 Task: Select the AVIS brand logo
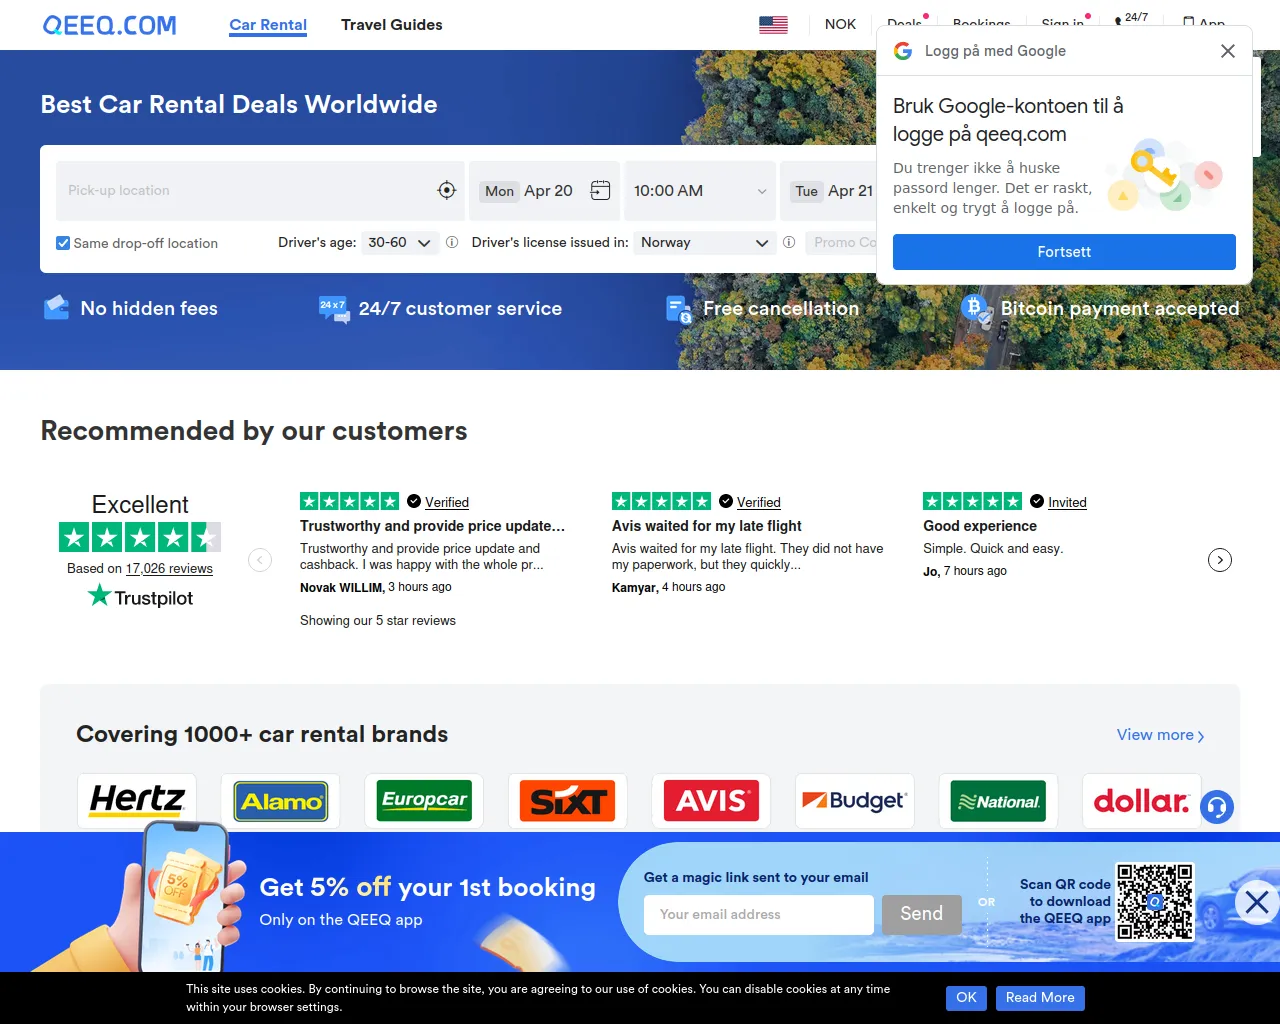pyautogui.click(x=711, y=801)
